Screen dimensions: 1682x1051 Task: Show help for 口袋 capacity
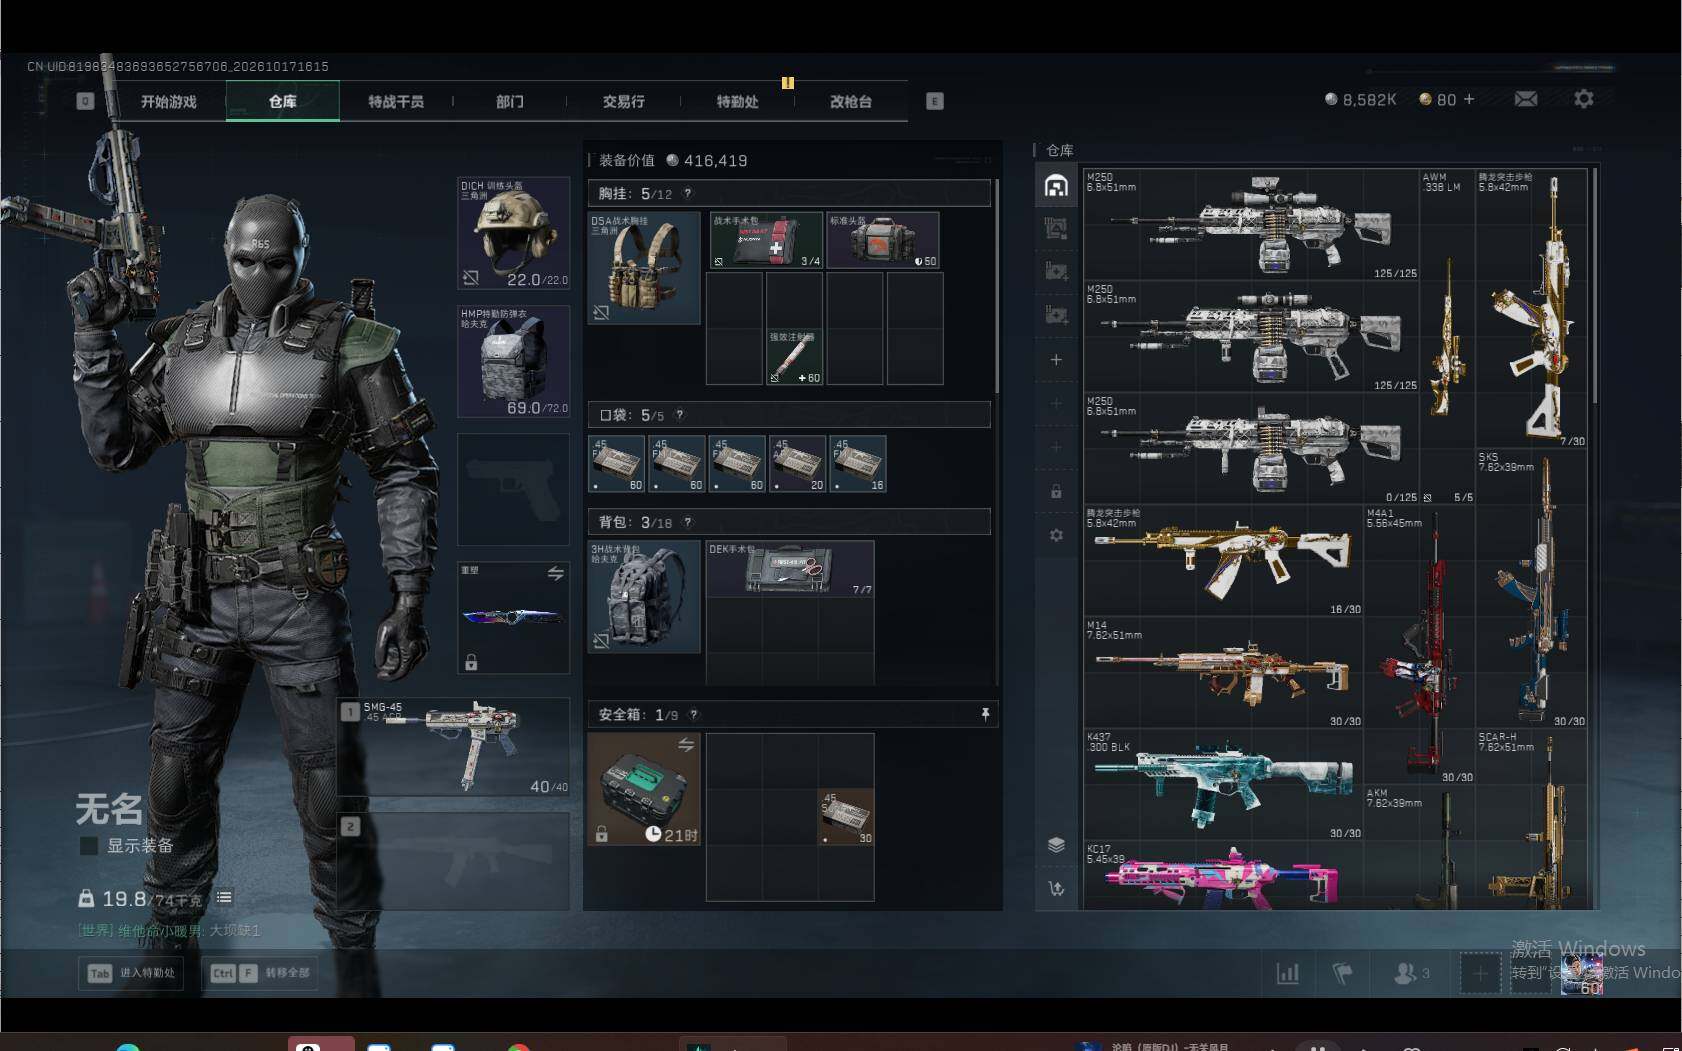[679, 415]
